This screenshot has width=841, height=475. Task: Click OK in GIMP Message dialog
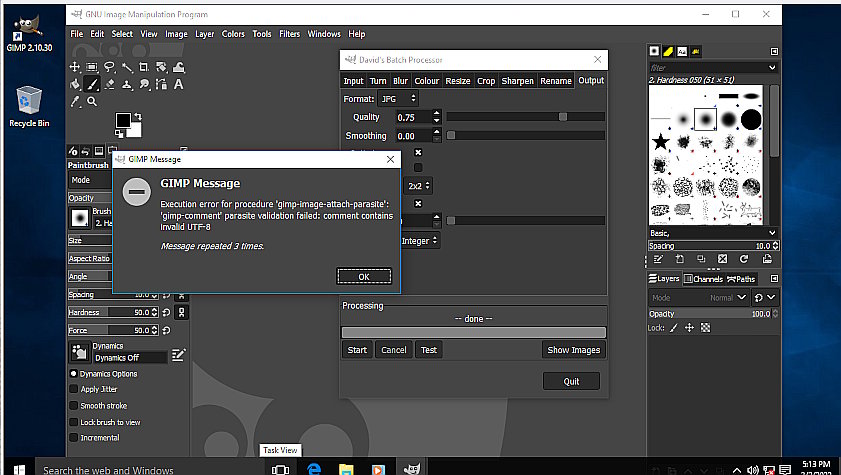pos(364,277)
